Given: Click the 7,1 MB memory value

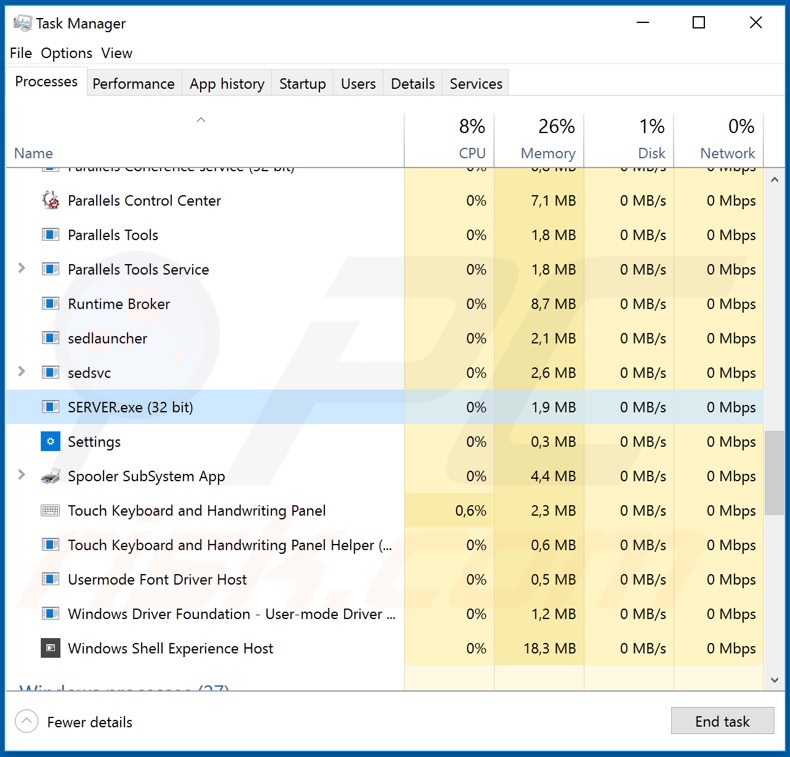Looking at the screenshot, I should tap(553, 200).
